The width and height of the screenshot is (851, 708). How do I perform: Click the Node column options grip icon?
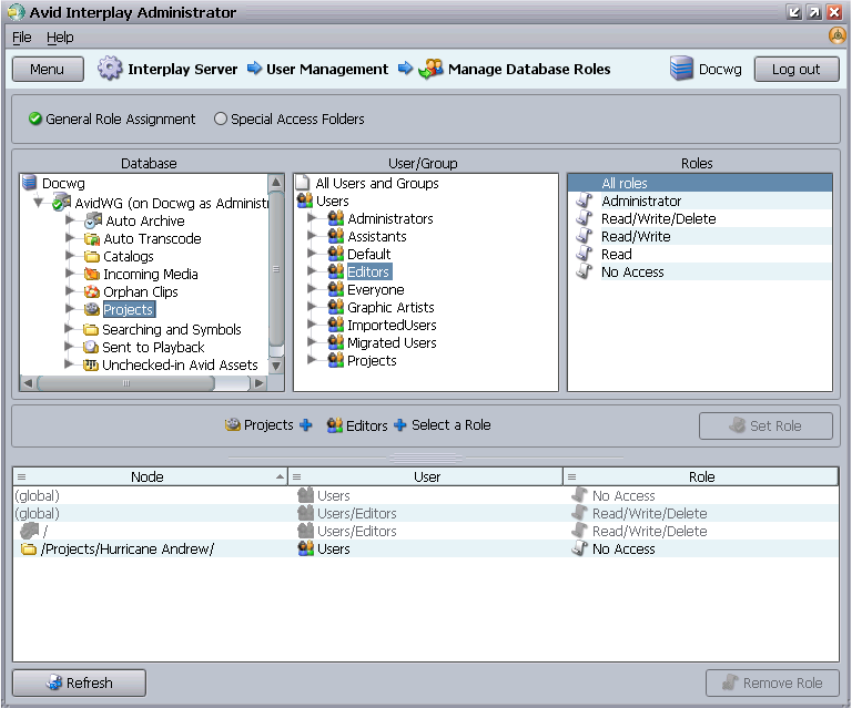pyautogui.click(x=22, y=477)
